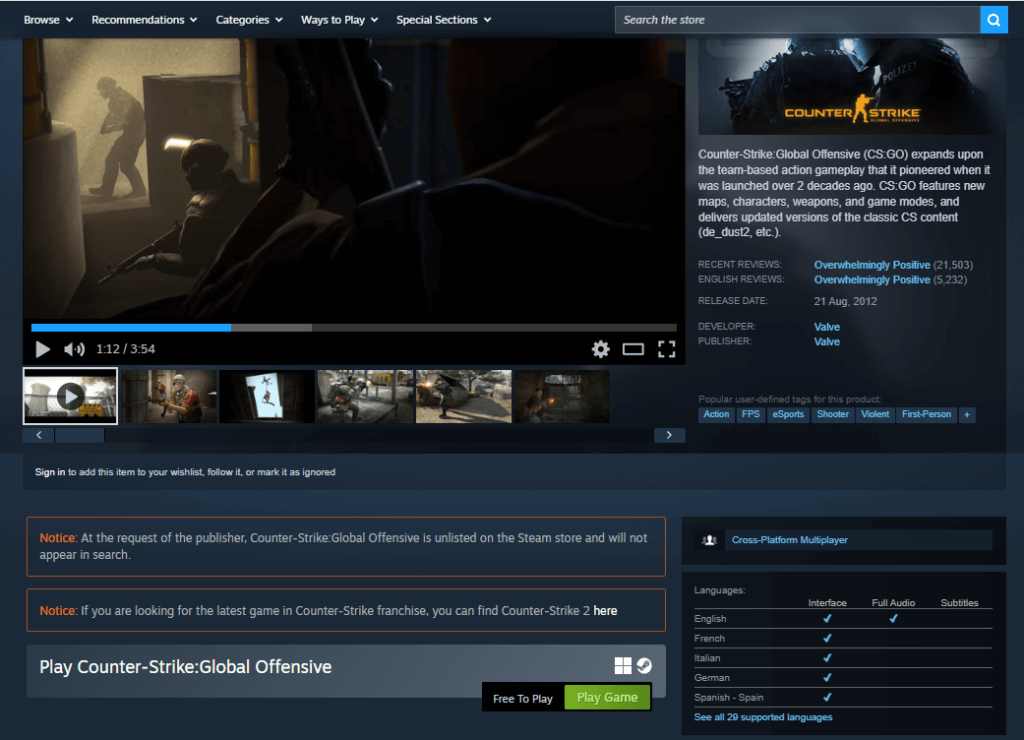The image size is (1024, 740).
Task: Select the fifth screenshot thumbnail
Action: (464, 396)
